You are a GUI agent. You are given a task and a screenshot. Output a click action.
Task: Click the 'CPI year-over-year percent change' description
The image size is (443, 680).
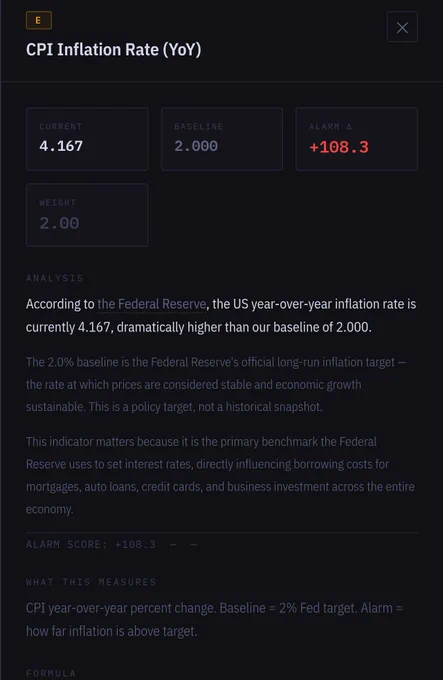point(214,619)
